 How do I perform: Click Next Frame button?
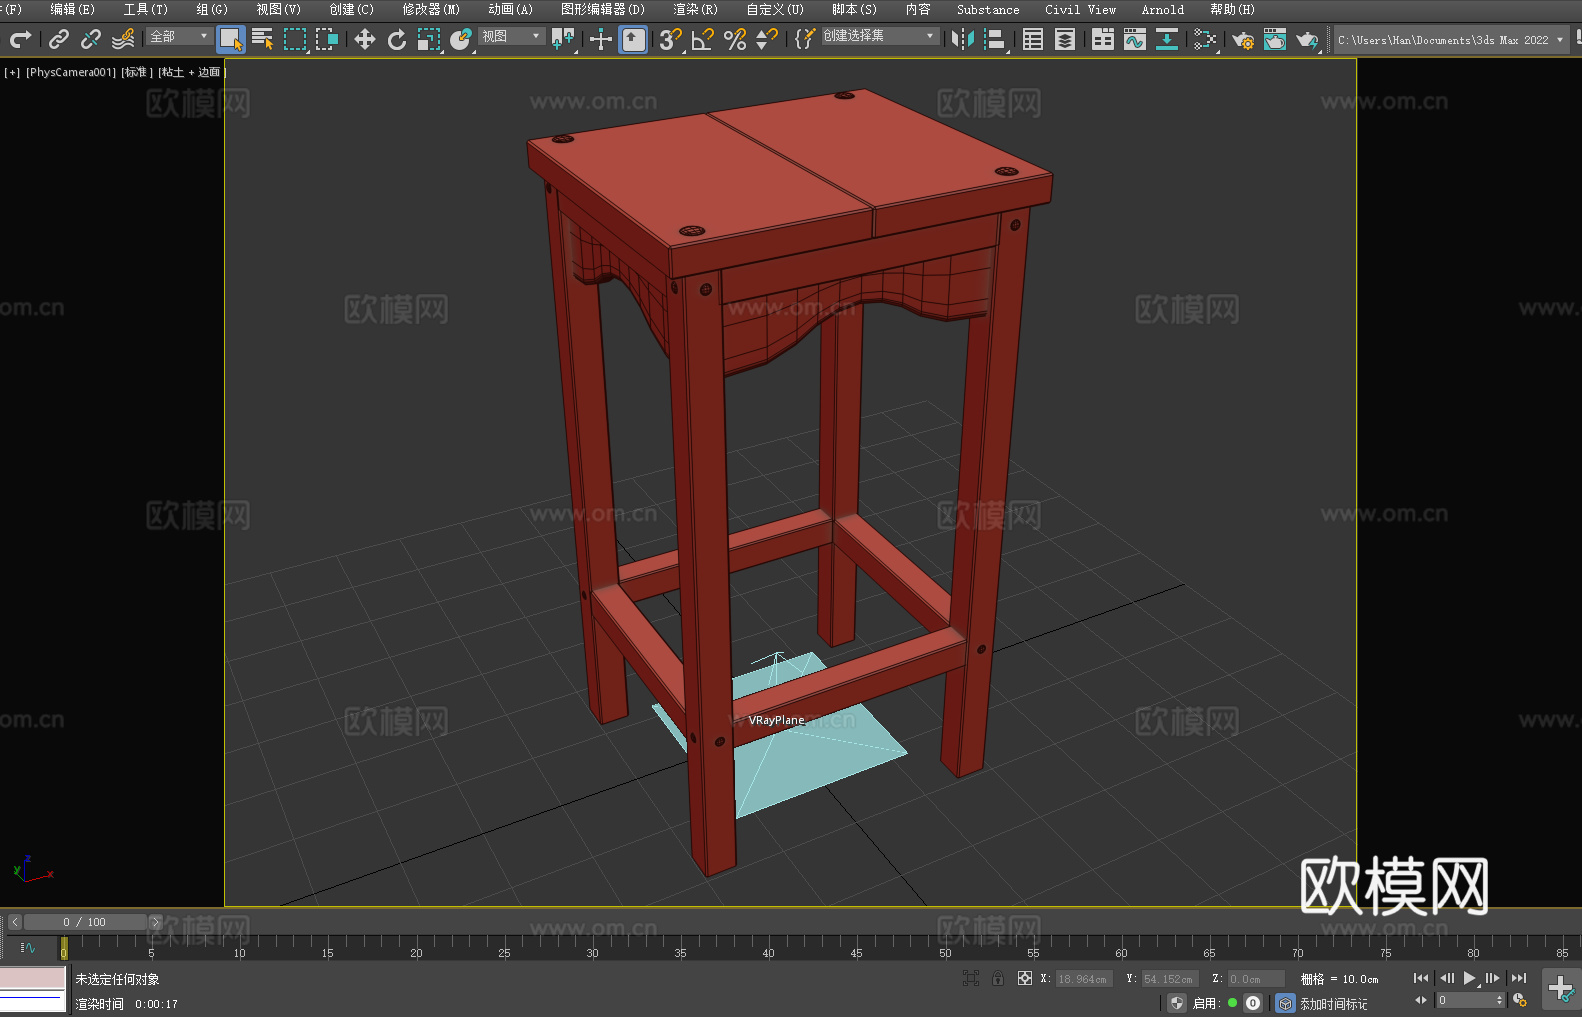click(x=1493, y=978)
